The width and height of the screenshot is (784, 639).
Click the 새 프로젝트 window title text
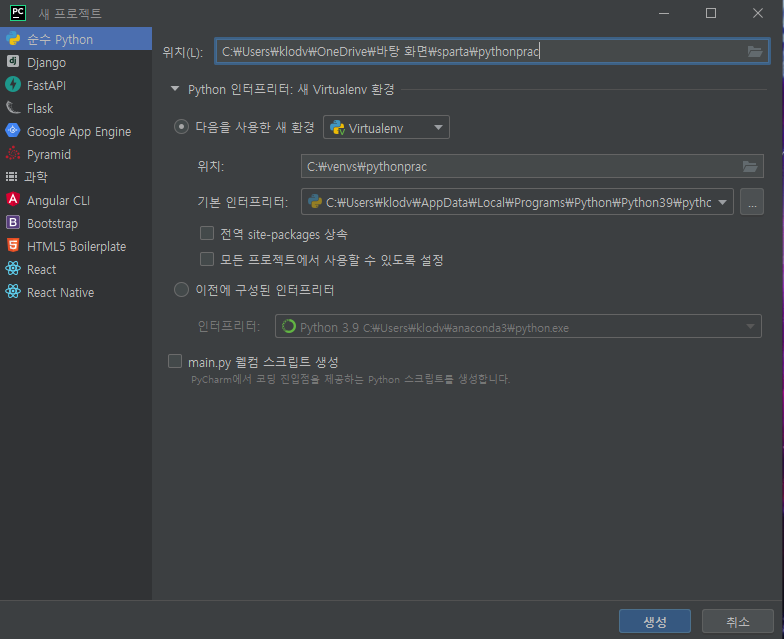pyautogui.click(x=70, y=14)
